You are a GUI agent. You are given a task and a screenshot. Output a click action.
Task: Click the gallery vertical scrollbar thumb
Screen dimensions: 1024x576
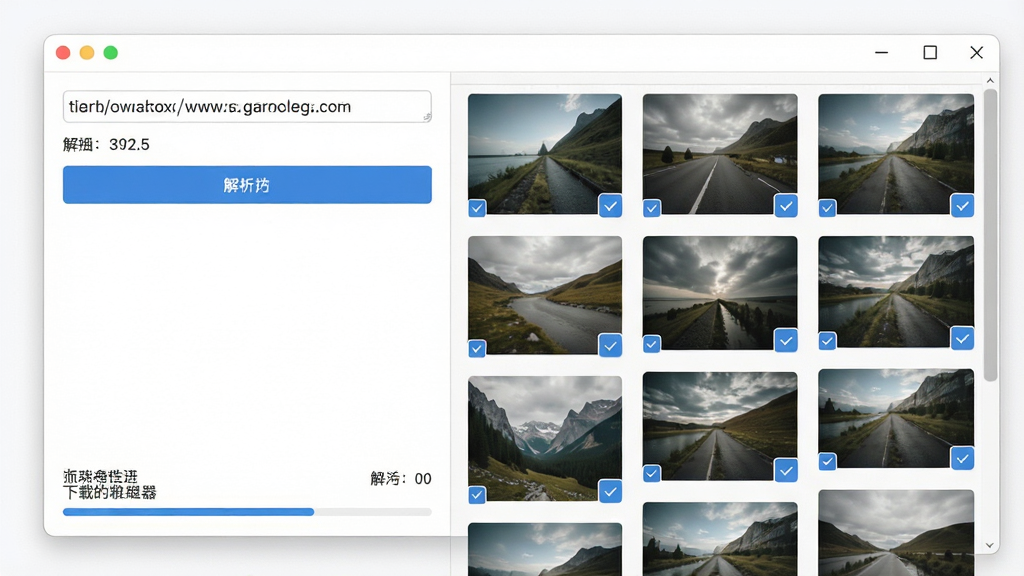coord(990,235)
